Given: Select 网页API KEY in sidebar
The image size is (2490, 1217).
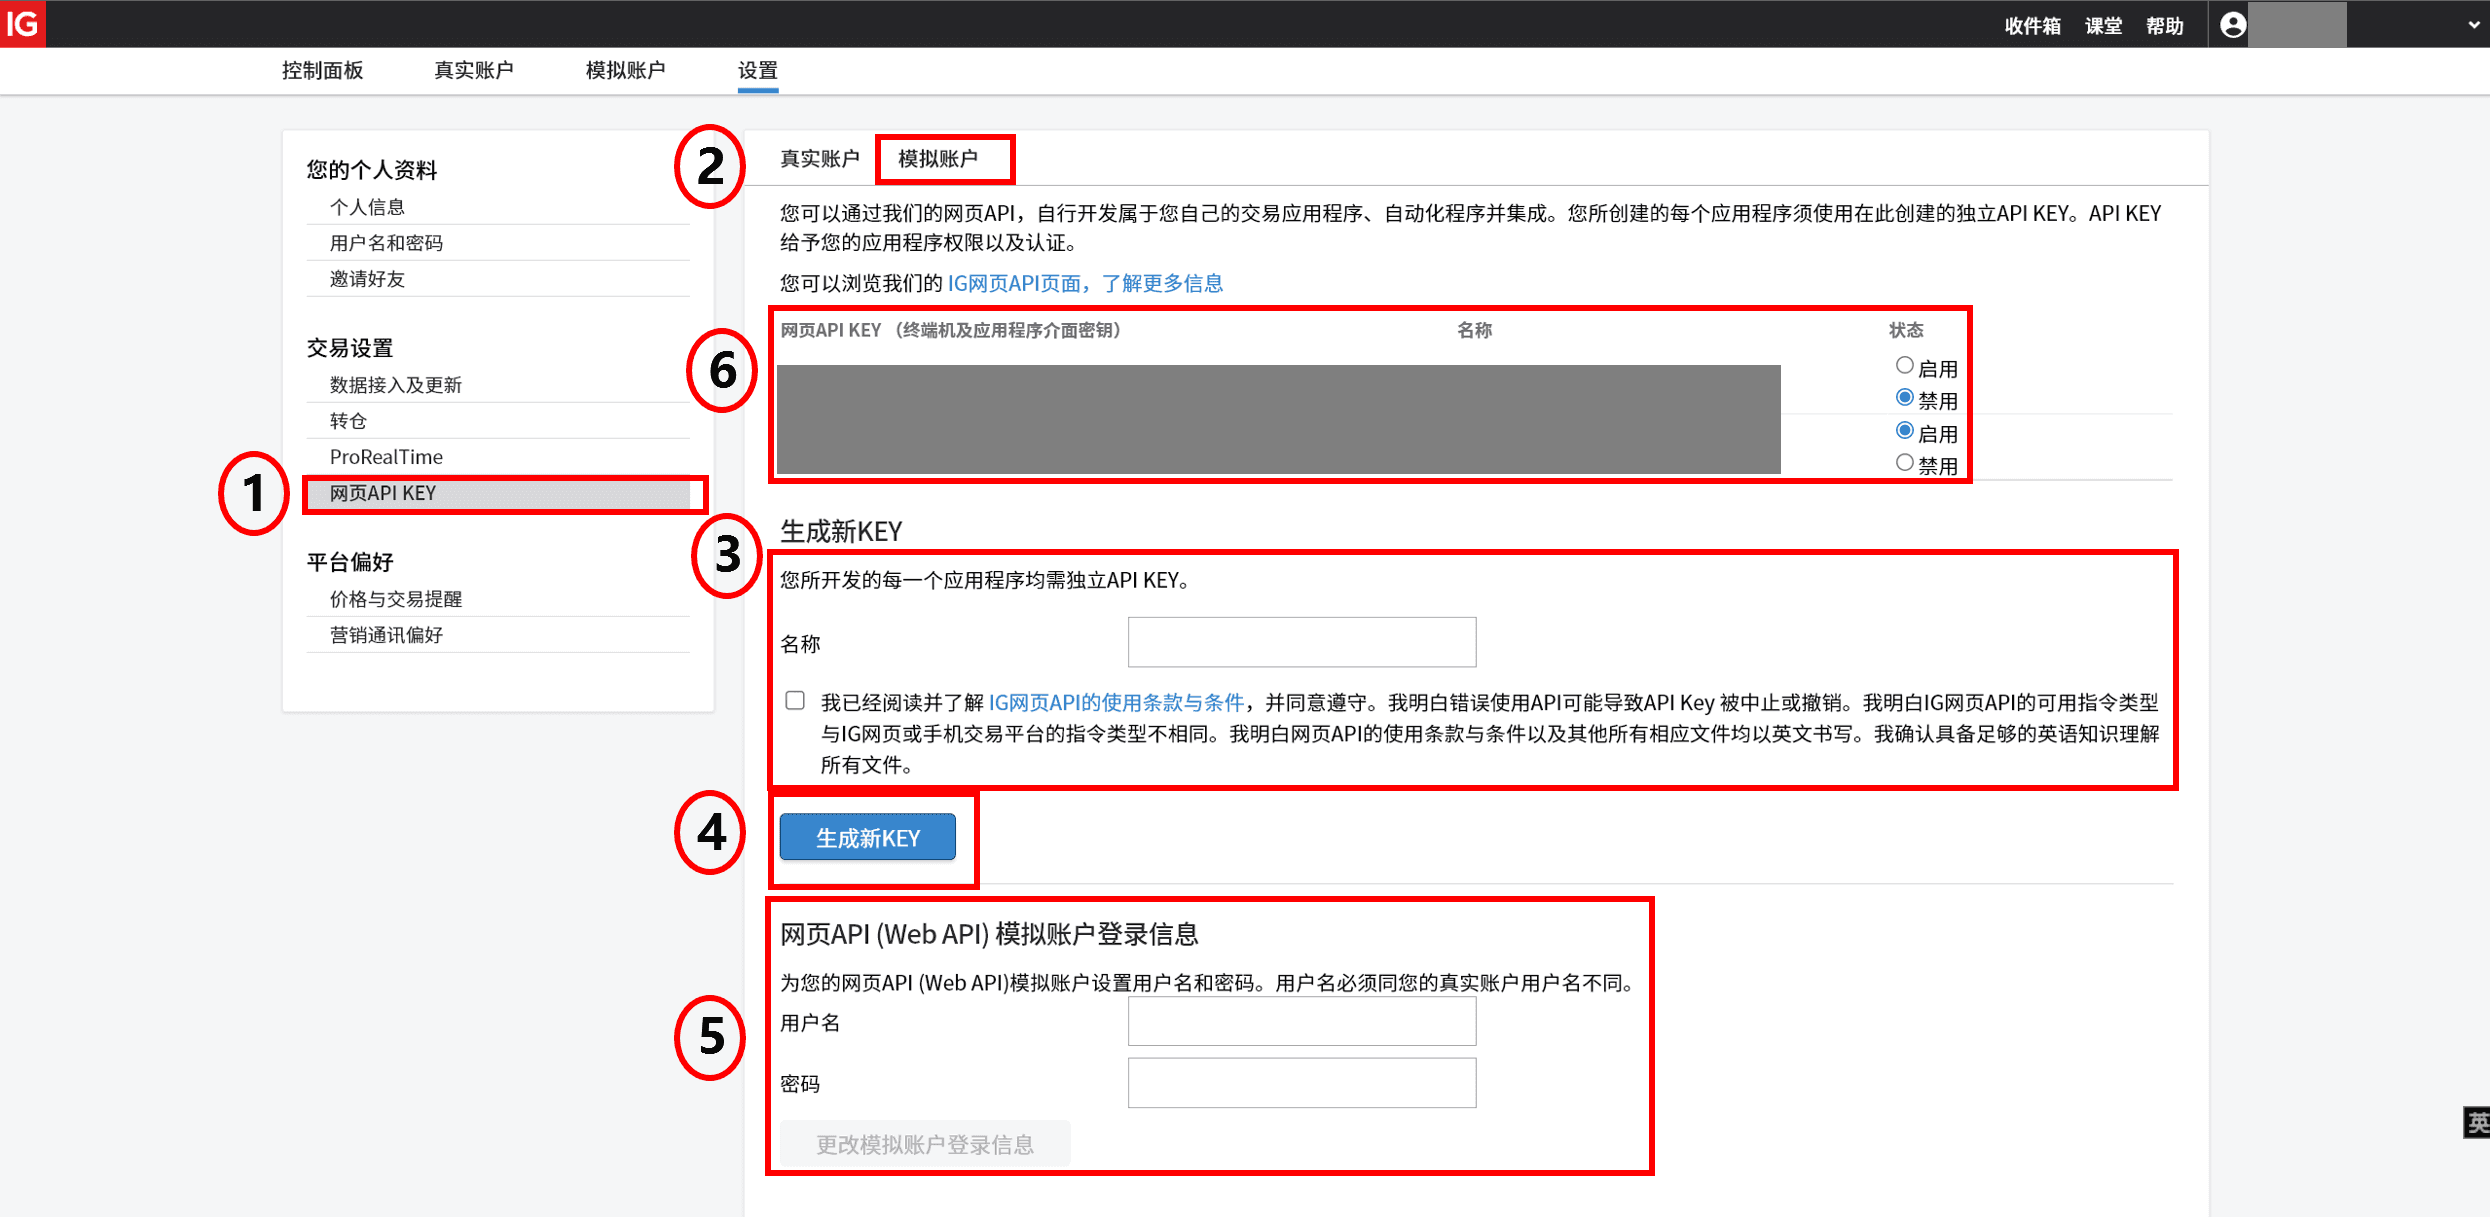Looking at the screenshot, I should [x=498, y=493].
